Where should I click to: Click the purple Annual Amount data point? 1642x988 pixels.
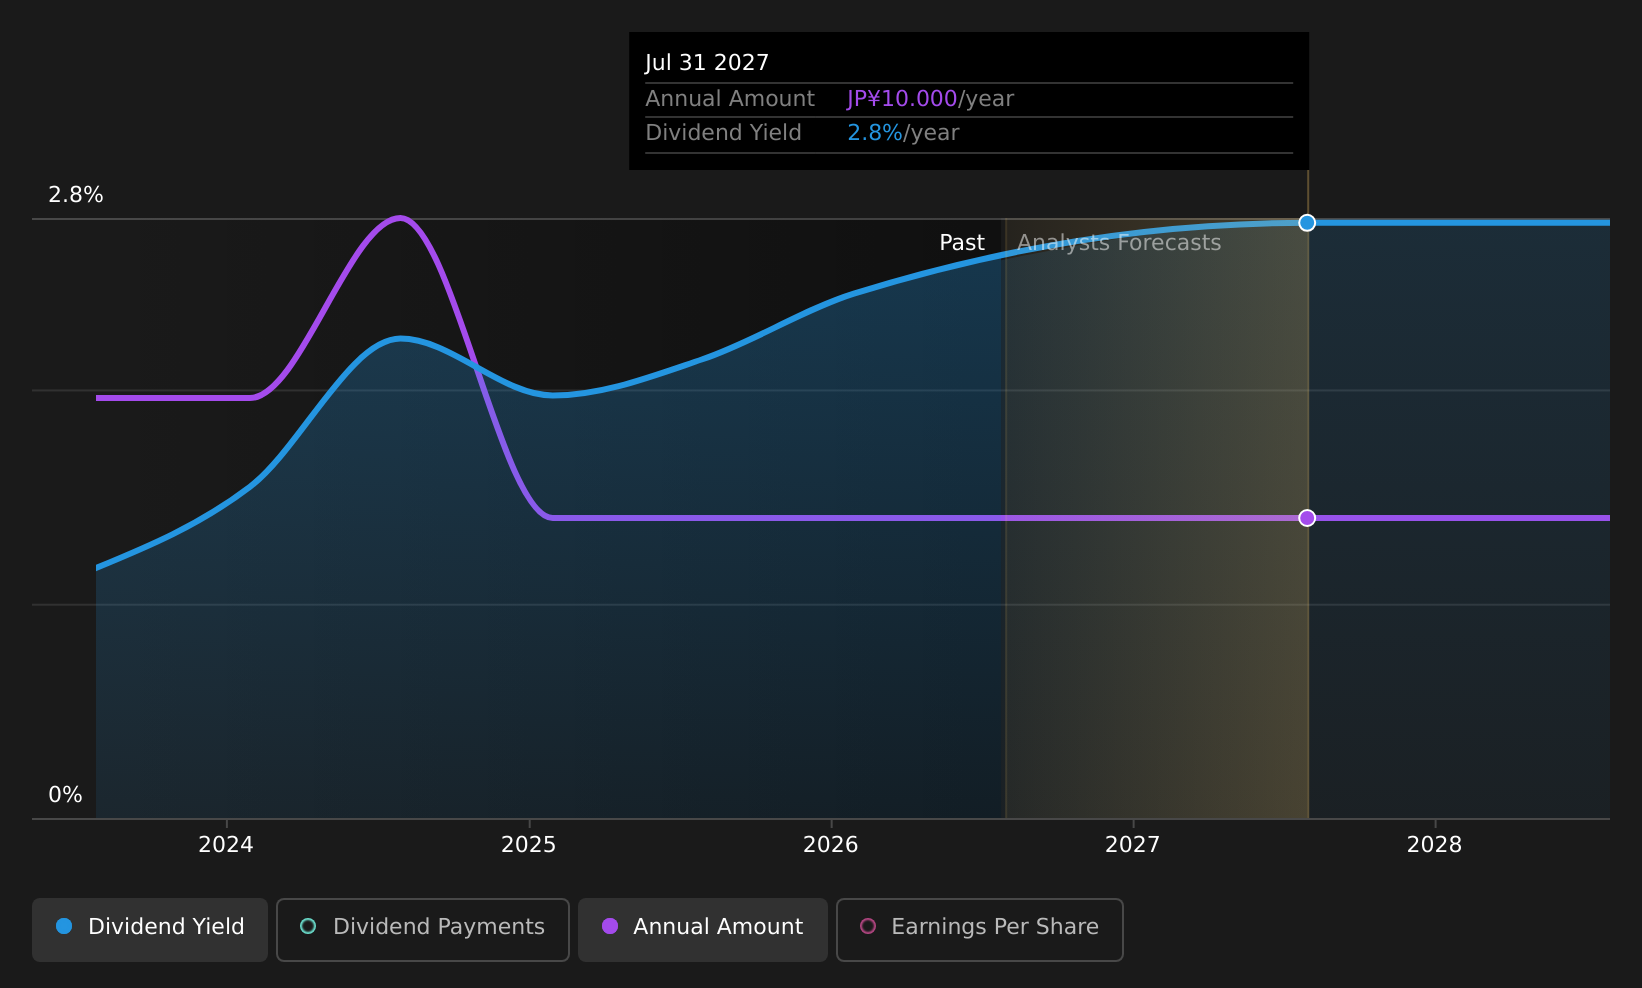pyautogui.click(x=1307, y=517)
